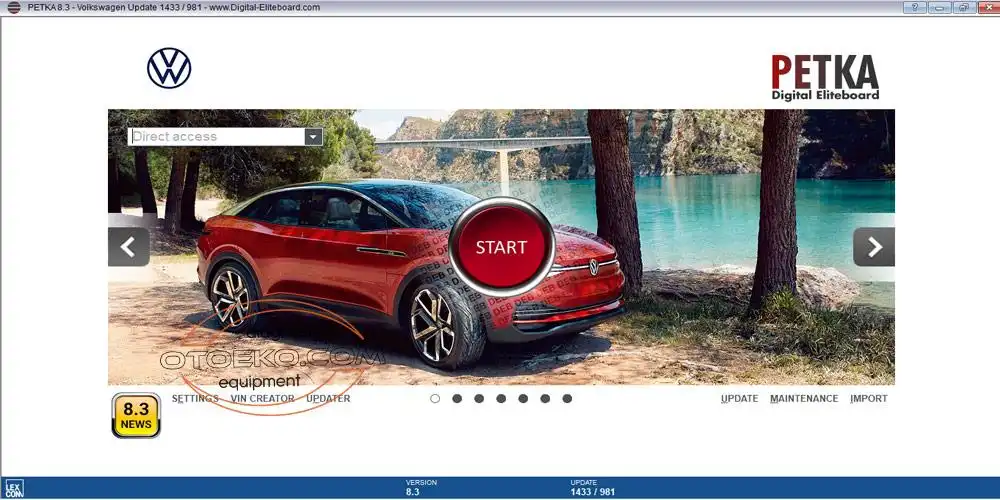Click the PETKA app icon in title bar
This screenshot has height=500, width=1000.
pyautogui.click(x=13, y=7)
